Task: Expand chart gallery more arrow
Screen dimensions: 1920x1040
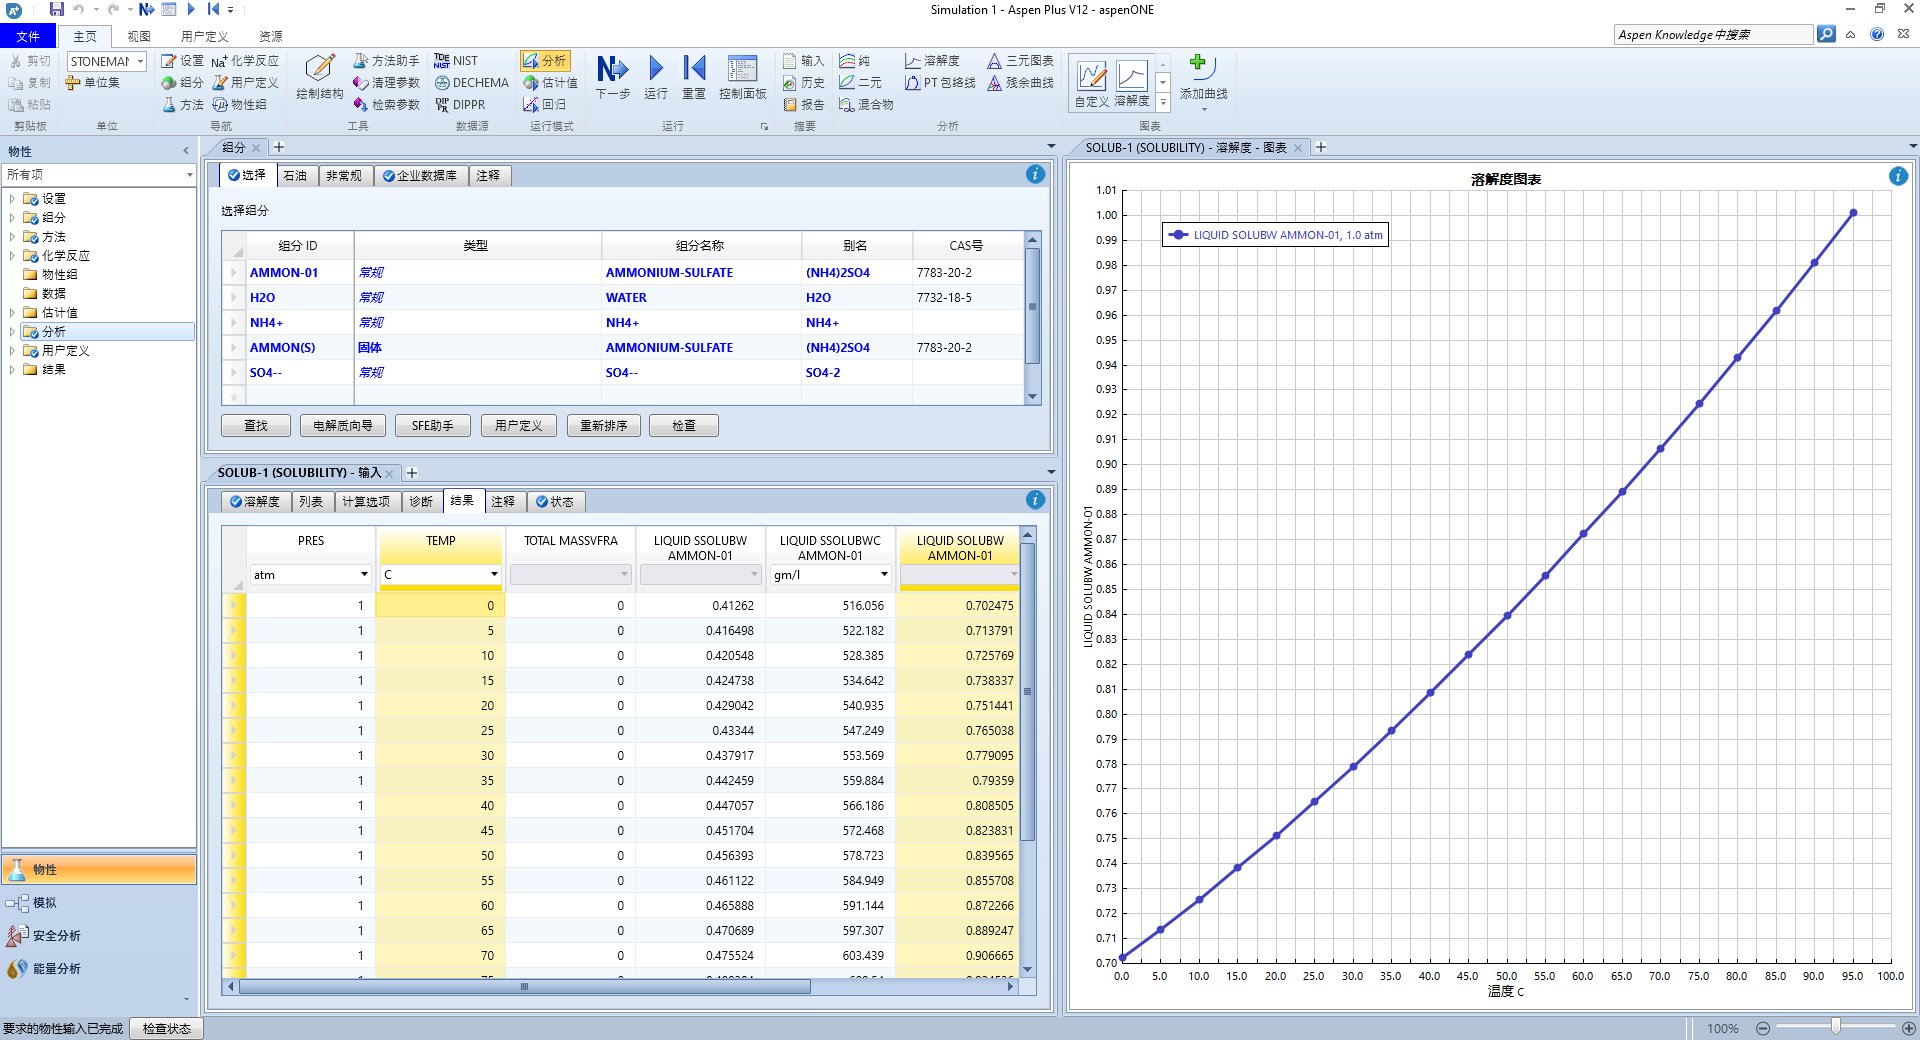Action: [1163, 103]
